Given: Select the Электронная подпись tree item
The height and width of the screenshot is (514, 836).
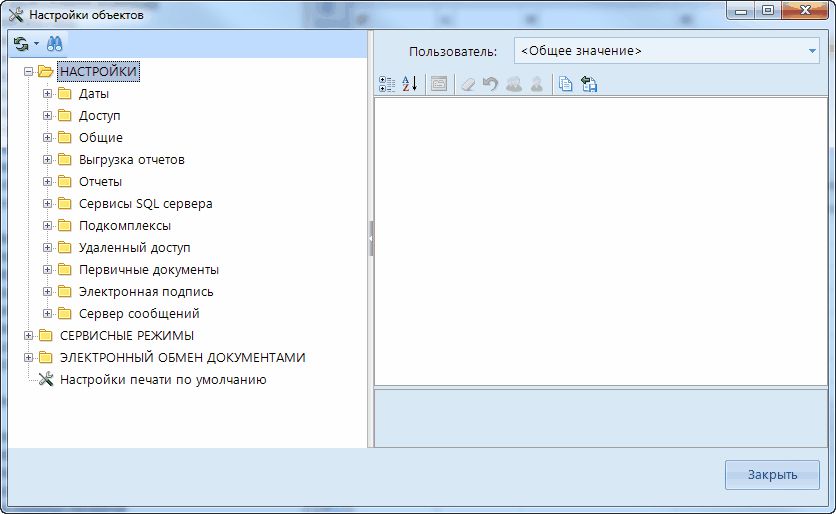Looking at the screenshot, I should (146, 292).
